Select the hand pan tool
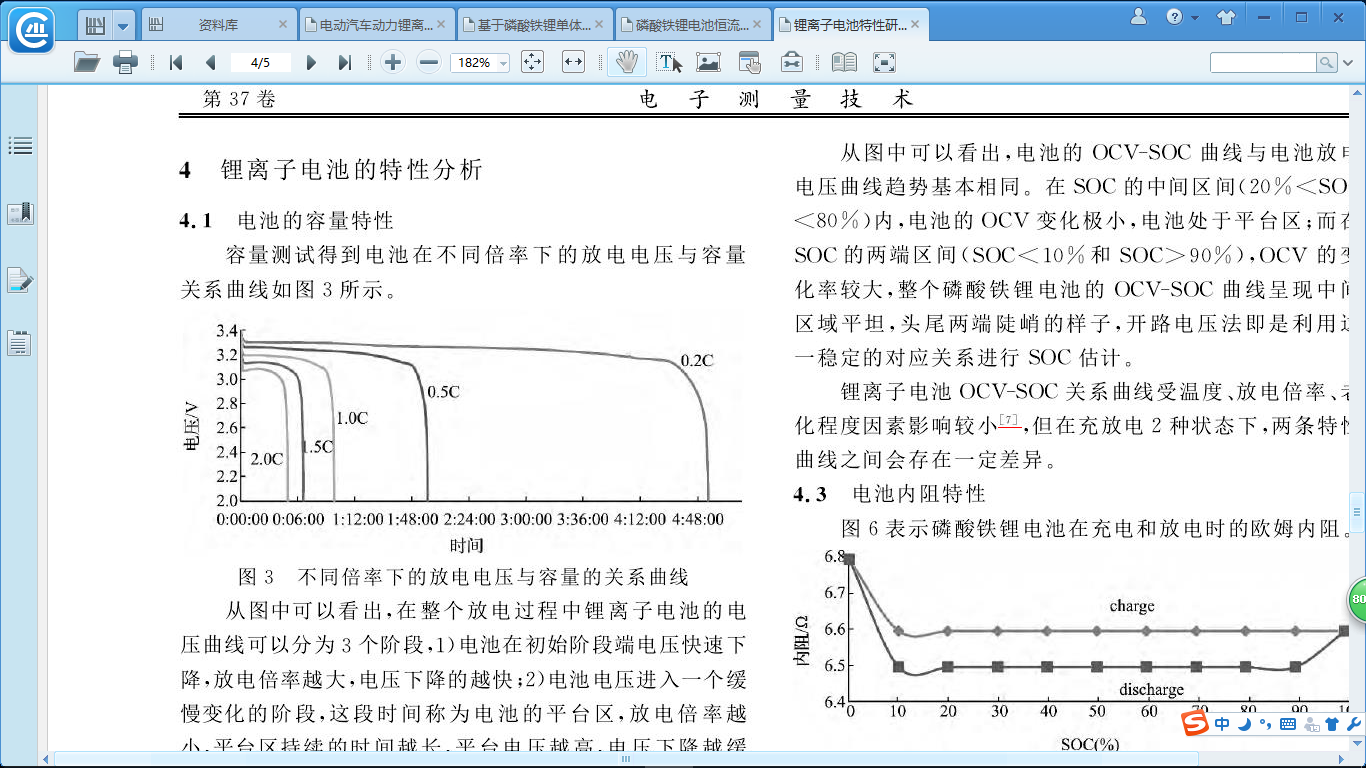1366x768 pixels. pyautogui.click(x=626, y=62)
